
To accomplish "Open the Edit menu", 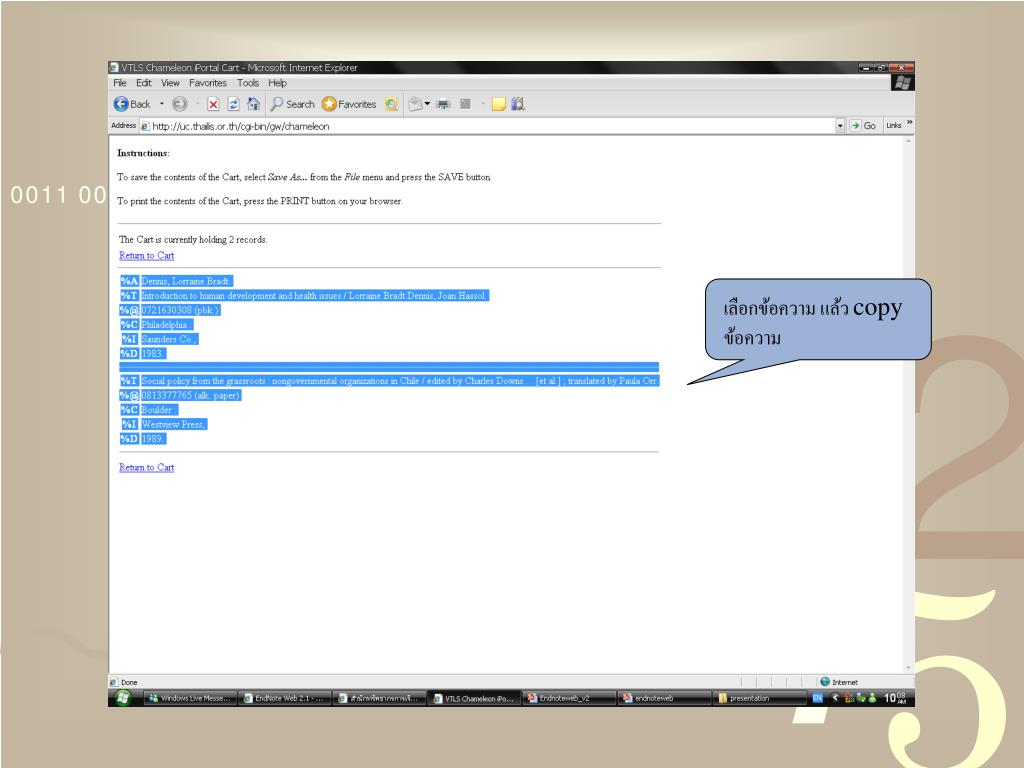I will click(144, 83).
